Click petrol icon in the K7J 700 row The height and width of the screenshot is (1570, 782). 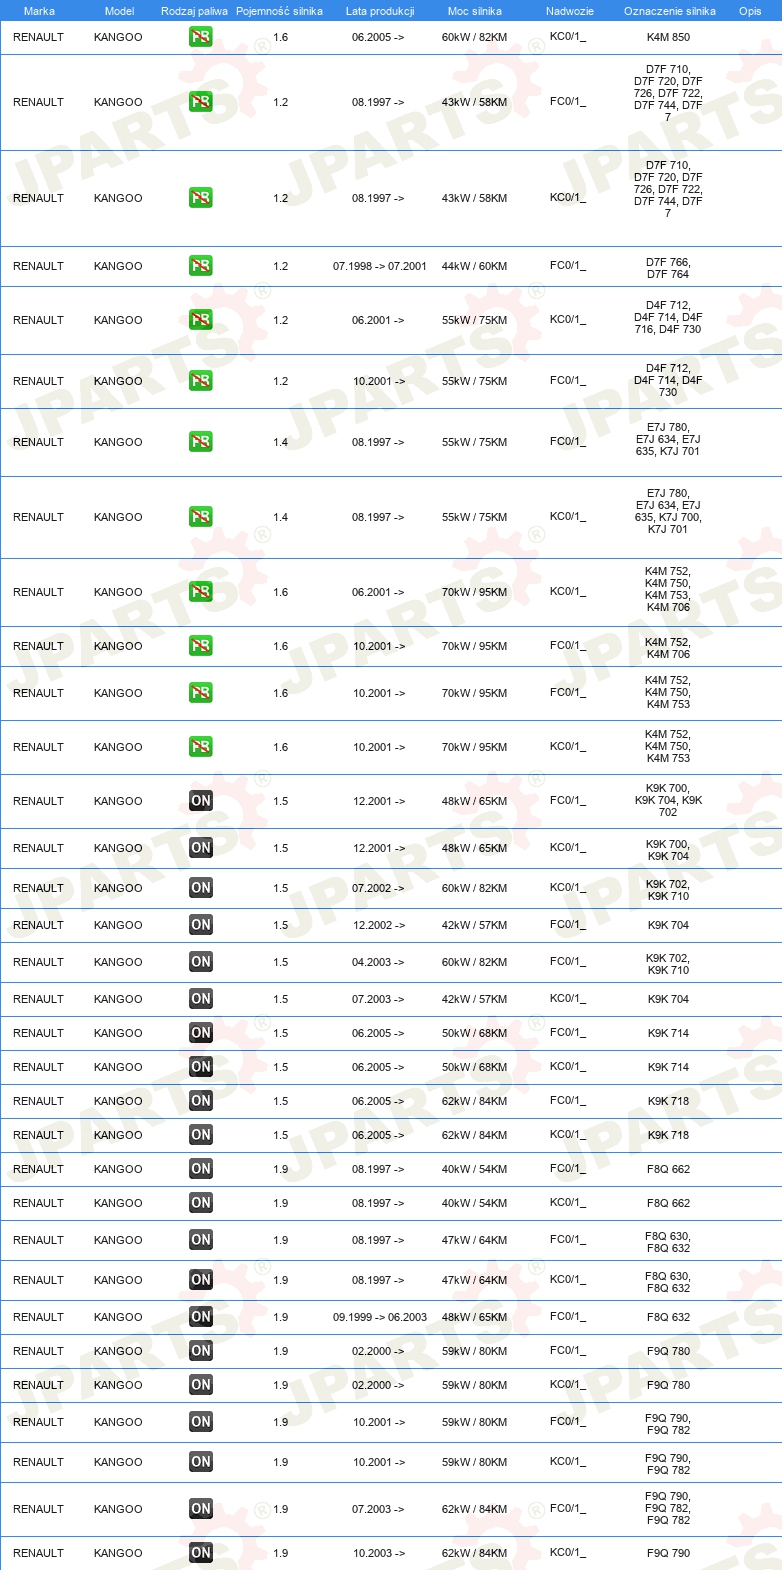click(x=201, y=517)
